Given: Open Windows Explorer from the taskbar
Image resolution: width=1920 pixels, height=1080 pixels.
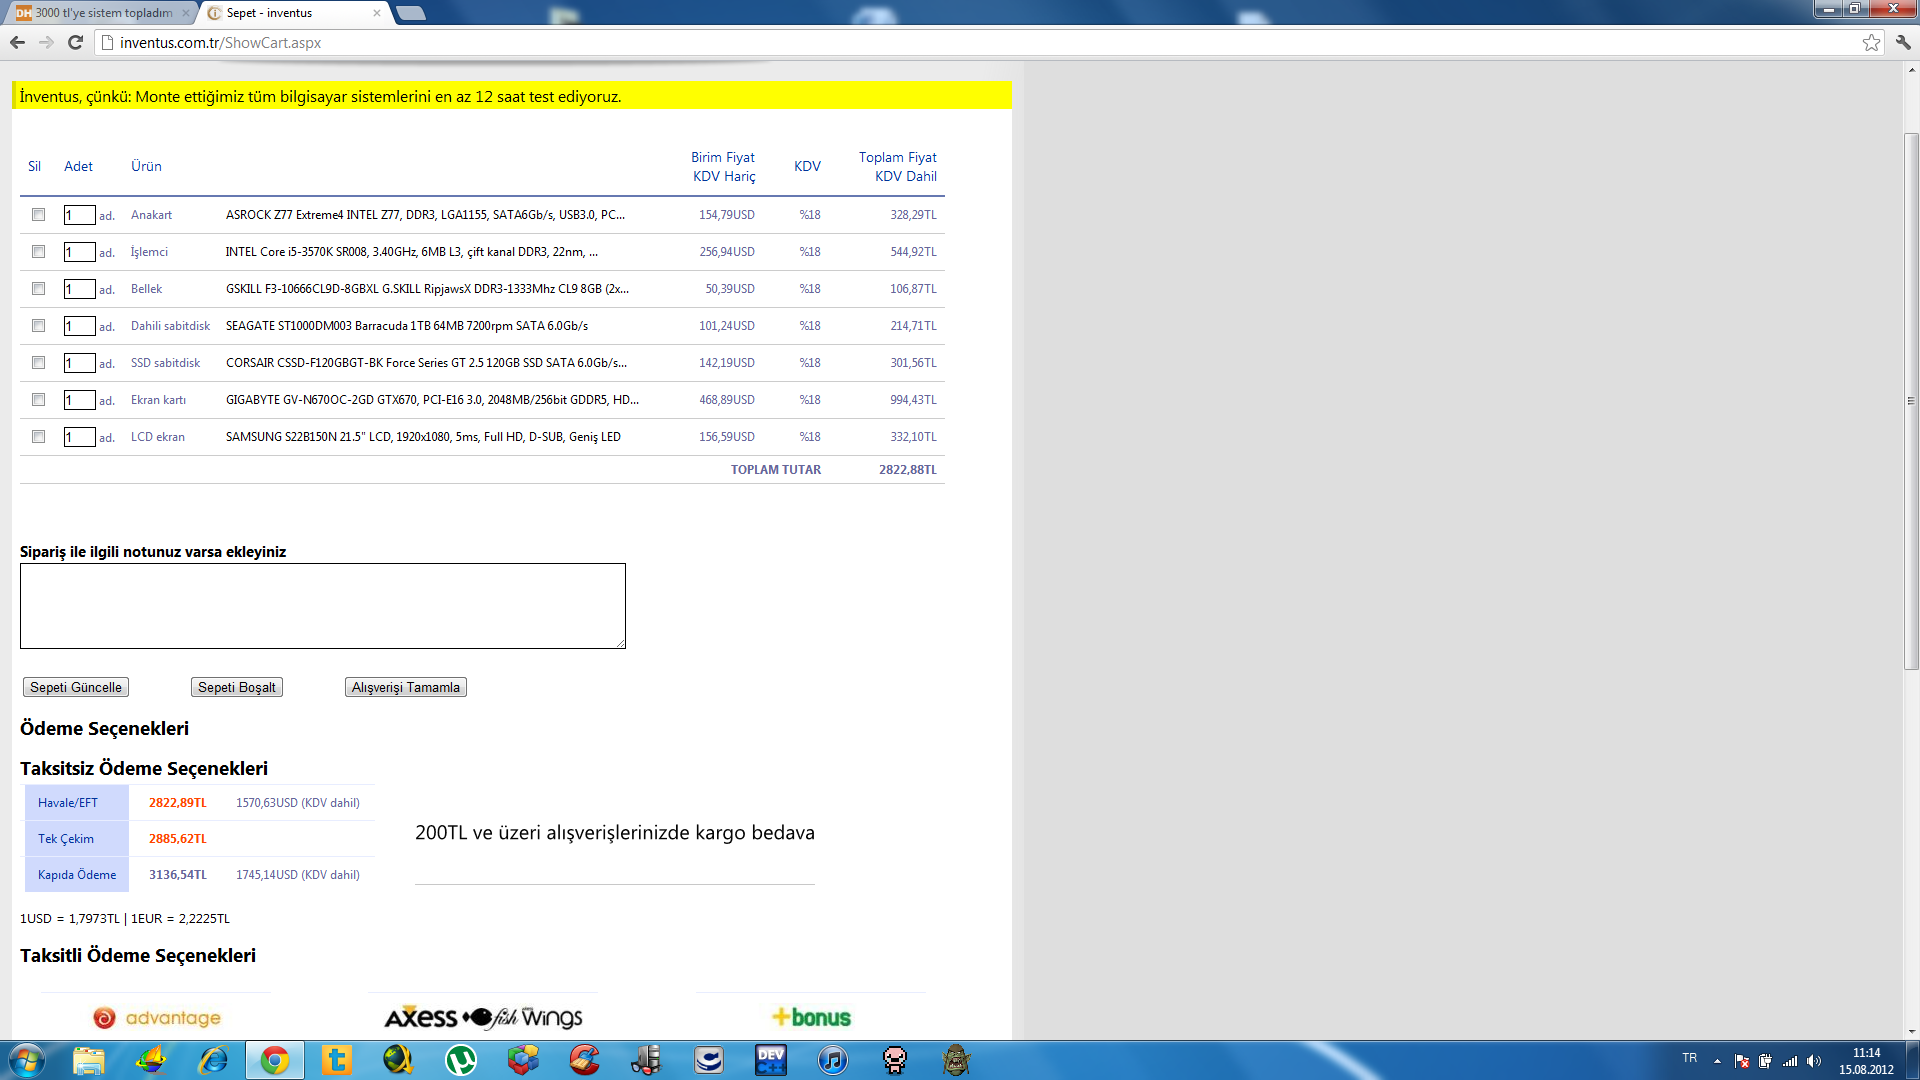Looking at the screenshot, I should point(89,1060).
